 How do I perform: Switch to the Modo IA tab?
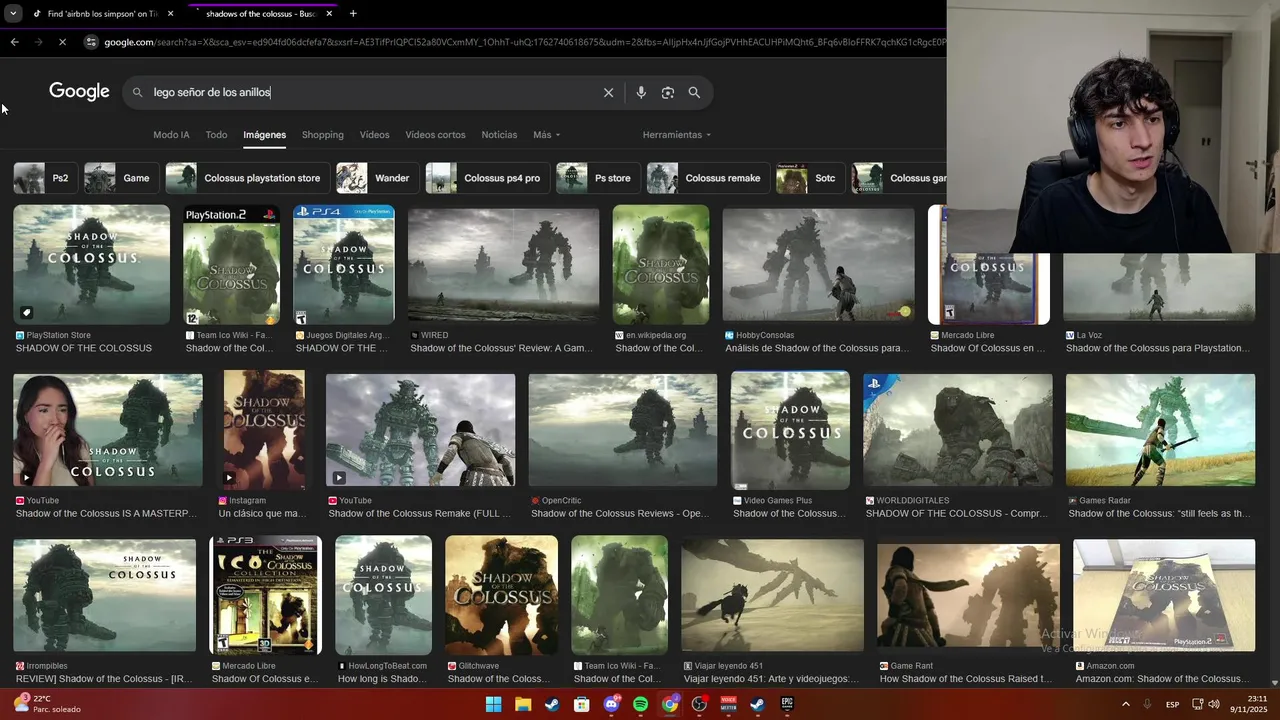(x=171, y=135)
